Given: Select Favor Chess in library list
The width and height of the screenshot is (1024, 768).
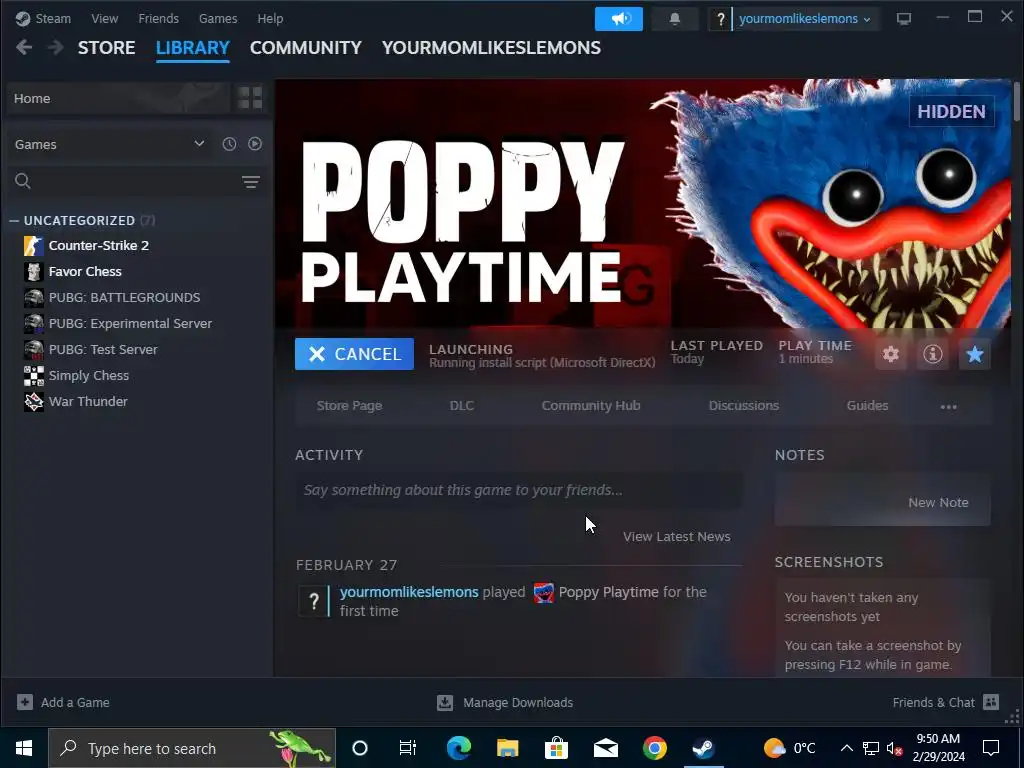Looking at the screenshot, I should click(x=85, y=272).
